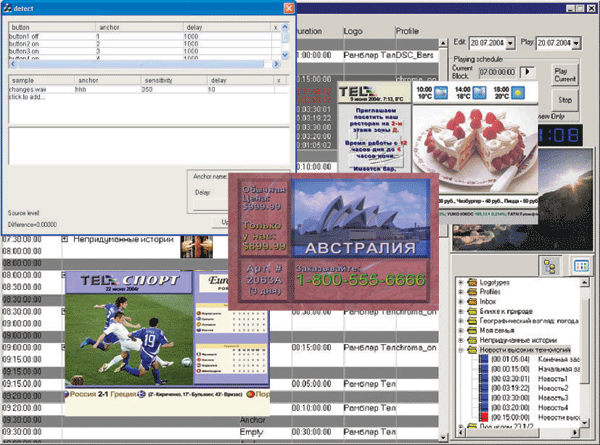Click blue clip icon of 00:00:15:00 item

coord(484,369)
